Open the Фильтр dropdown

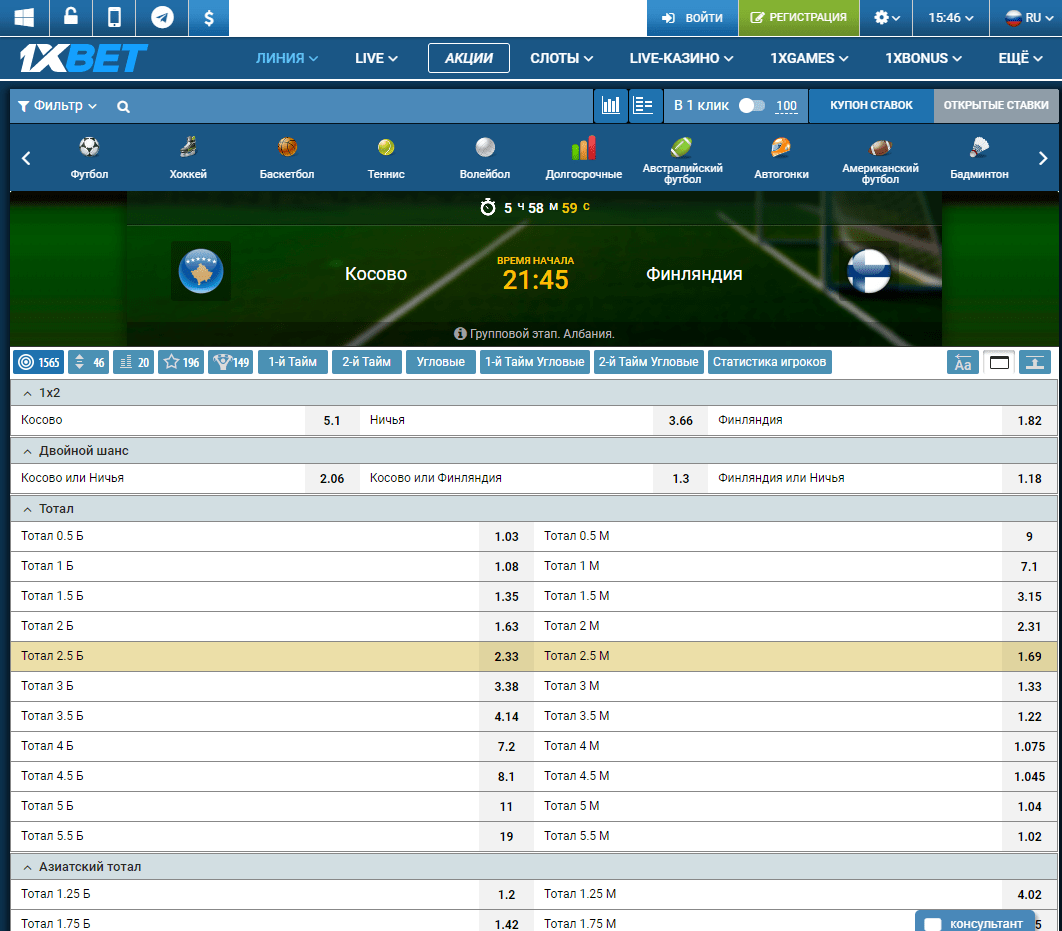click(x=58, y=106)
